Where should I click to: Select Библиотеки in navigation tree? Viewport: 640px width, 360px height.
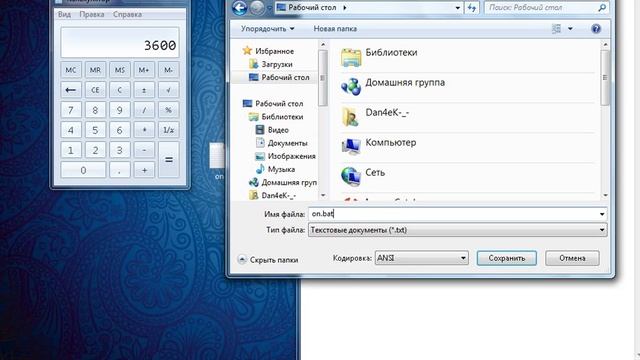click(276, 117)
